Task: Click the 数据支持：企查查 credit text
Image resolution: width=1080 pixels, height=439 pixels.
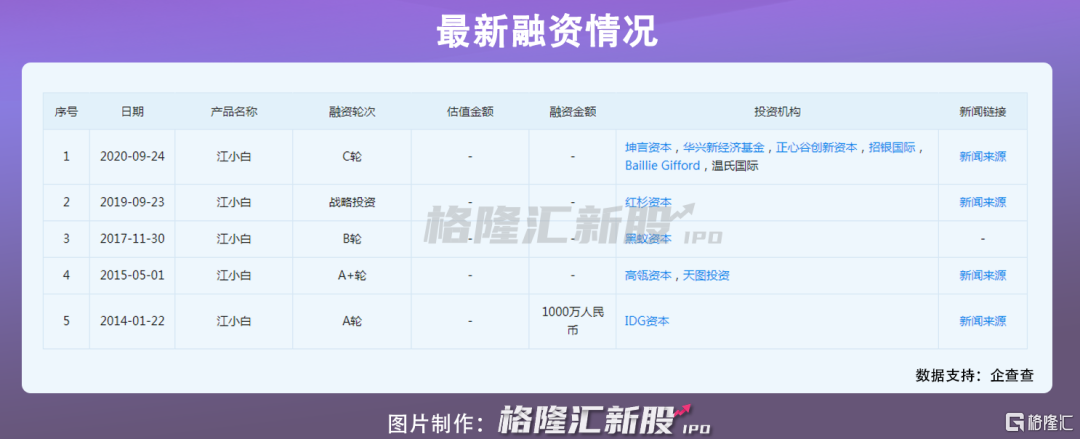Action: 974,375
